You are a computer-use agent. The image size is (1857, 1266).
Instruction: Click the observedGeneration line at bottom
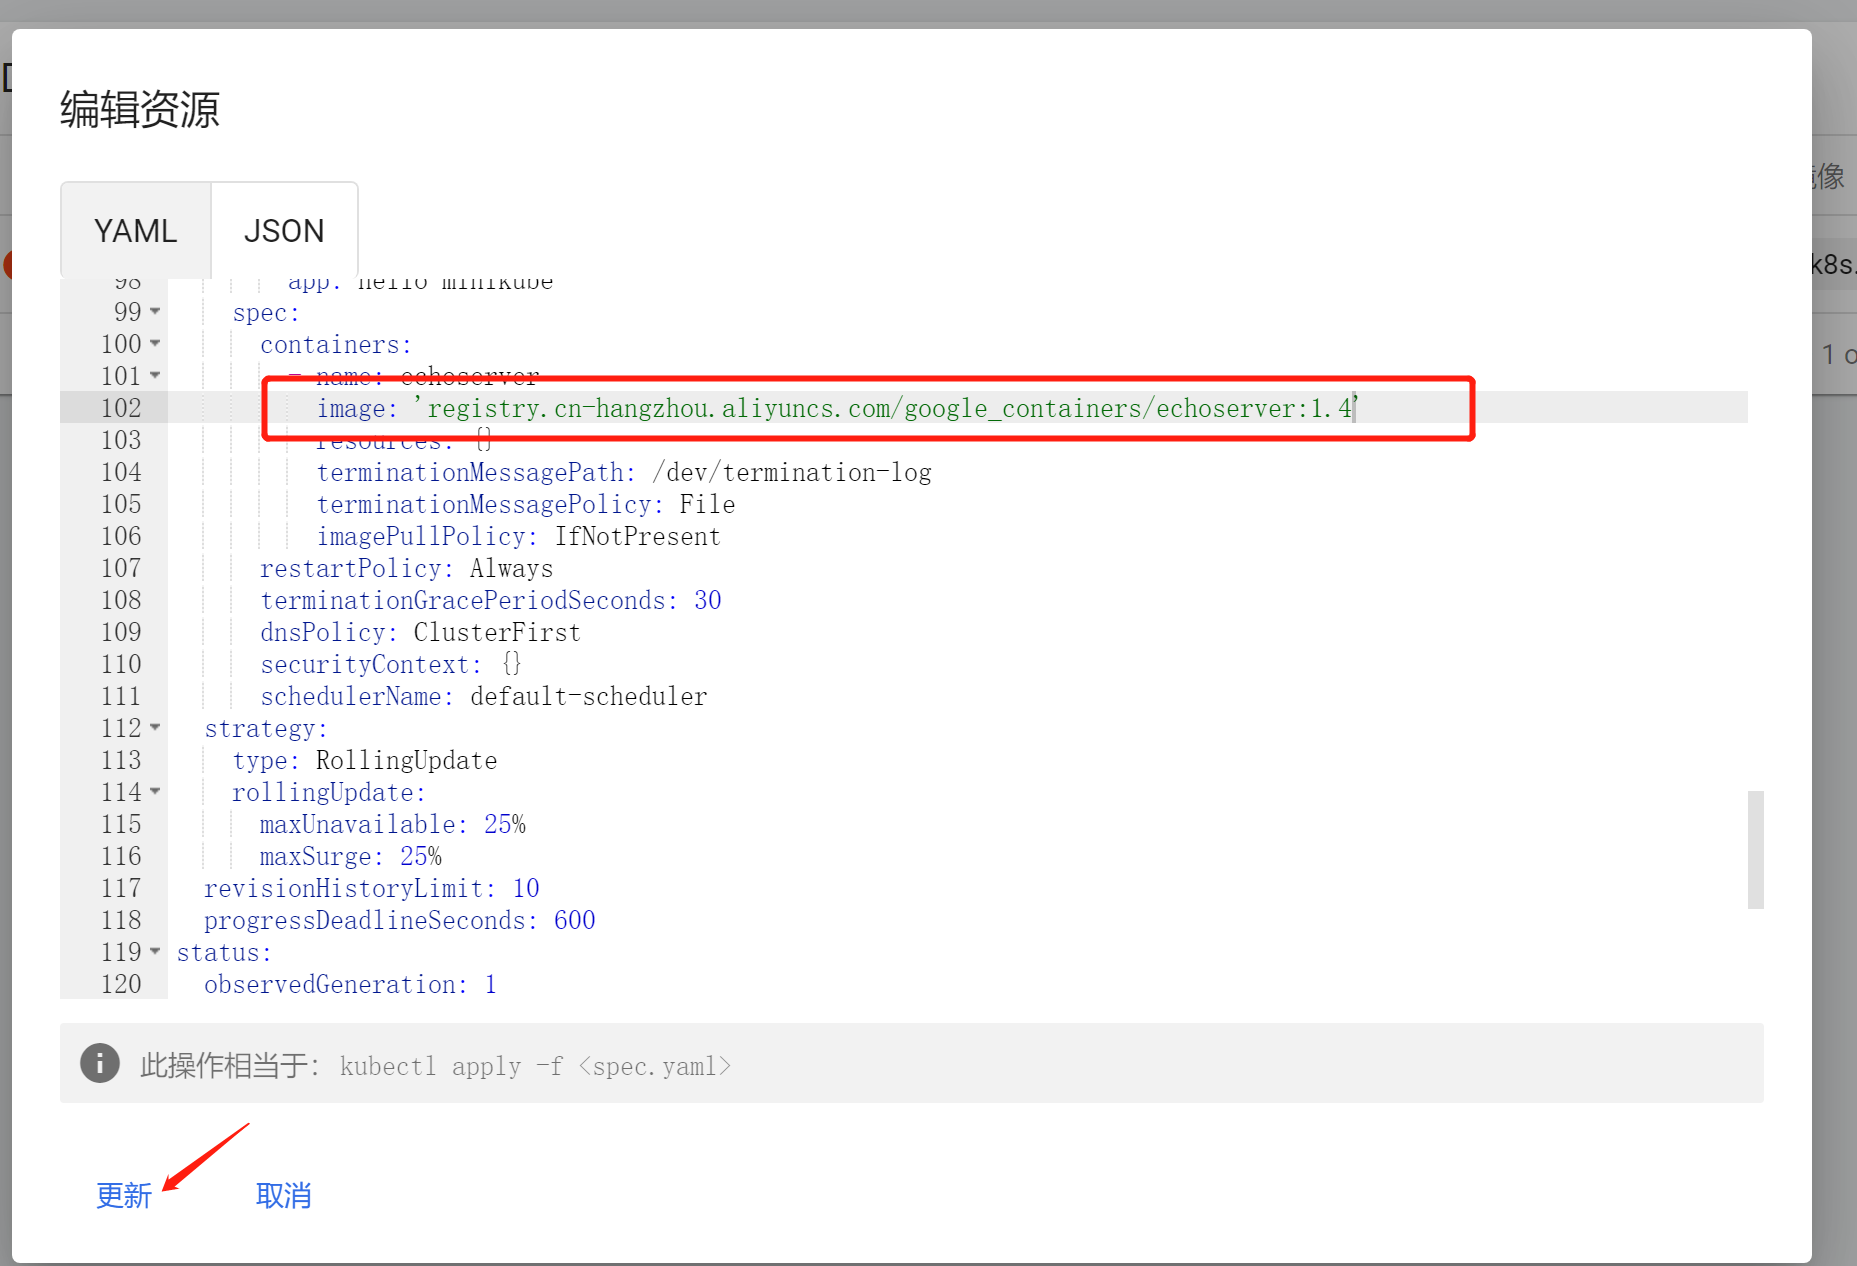point(348,984)
